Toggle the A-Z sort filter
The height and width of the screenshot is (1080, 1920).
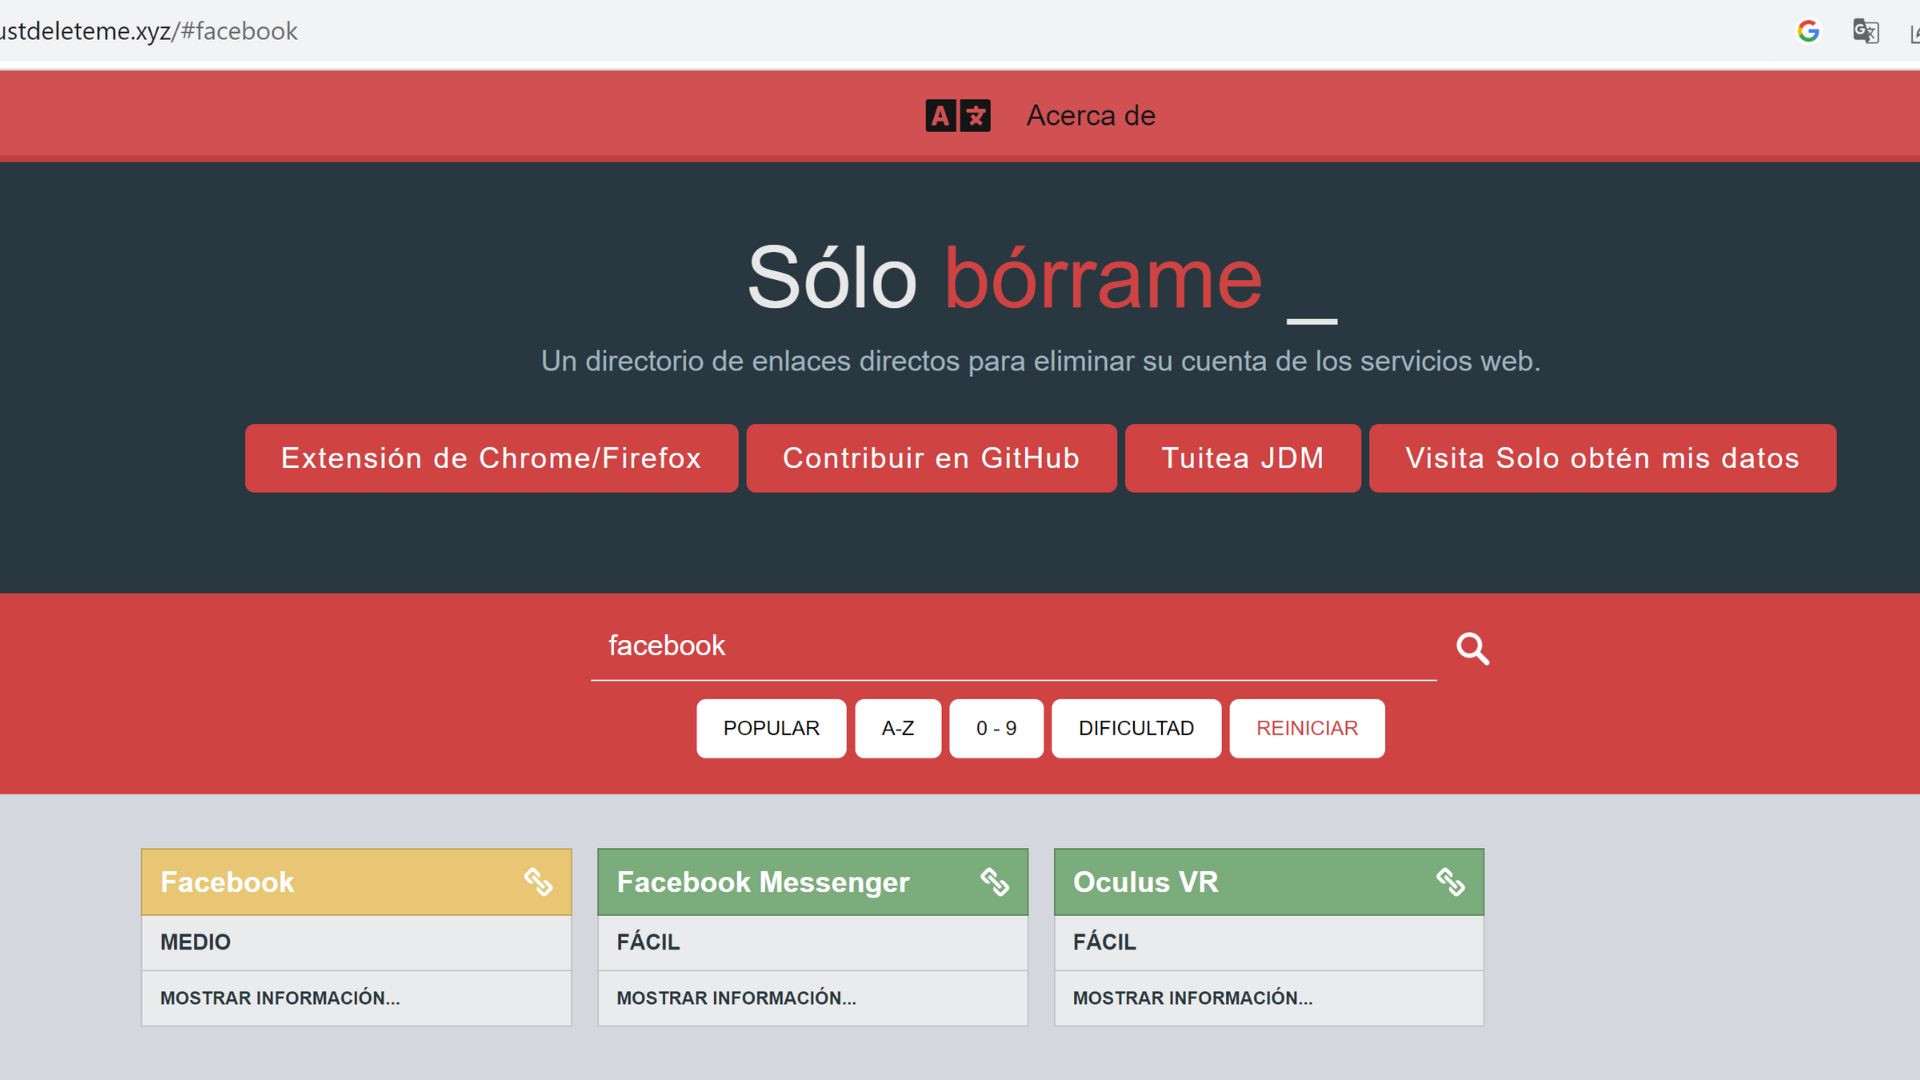tap(897, 728)
